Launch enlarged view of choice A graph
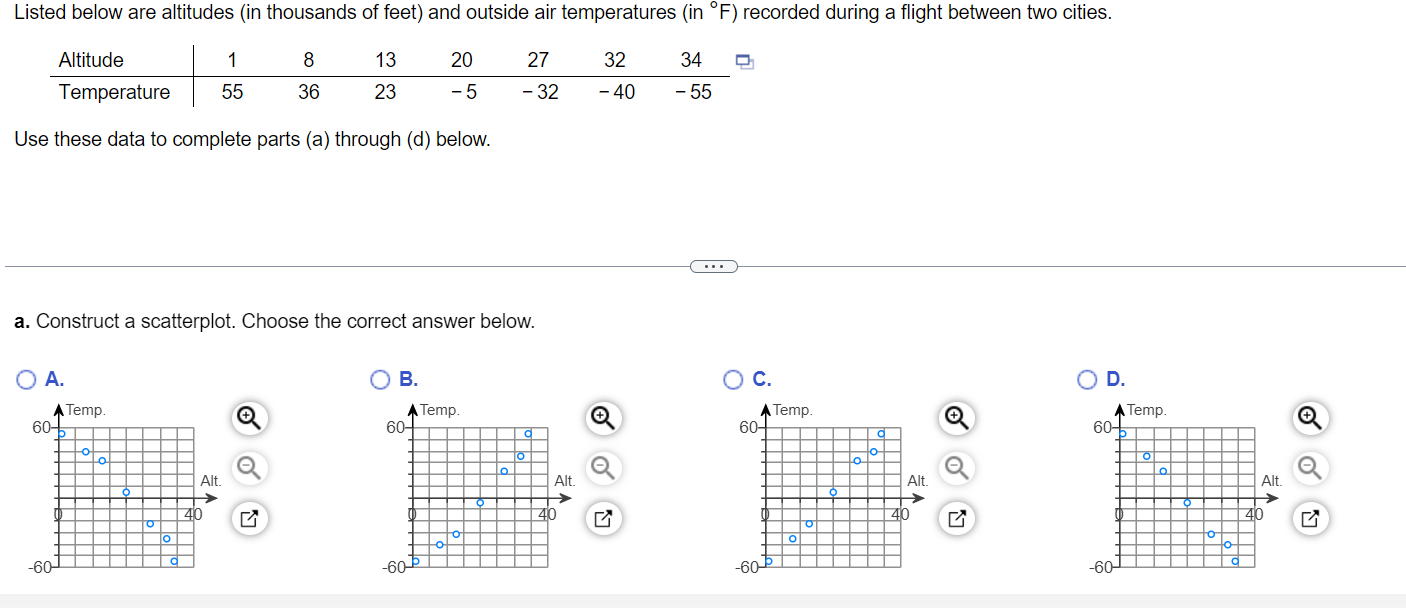This screenshot has width=1406, height=608. (248, 518)
